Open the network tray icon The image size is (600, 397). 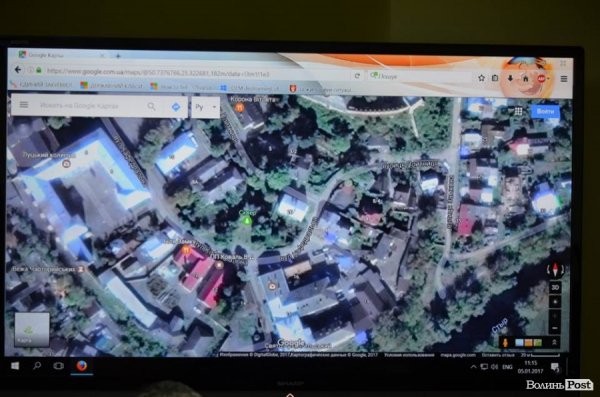tap(484, 367)
